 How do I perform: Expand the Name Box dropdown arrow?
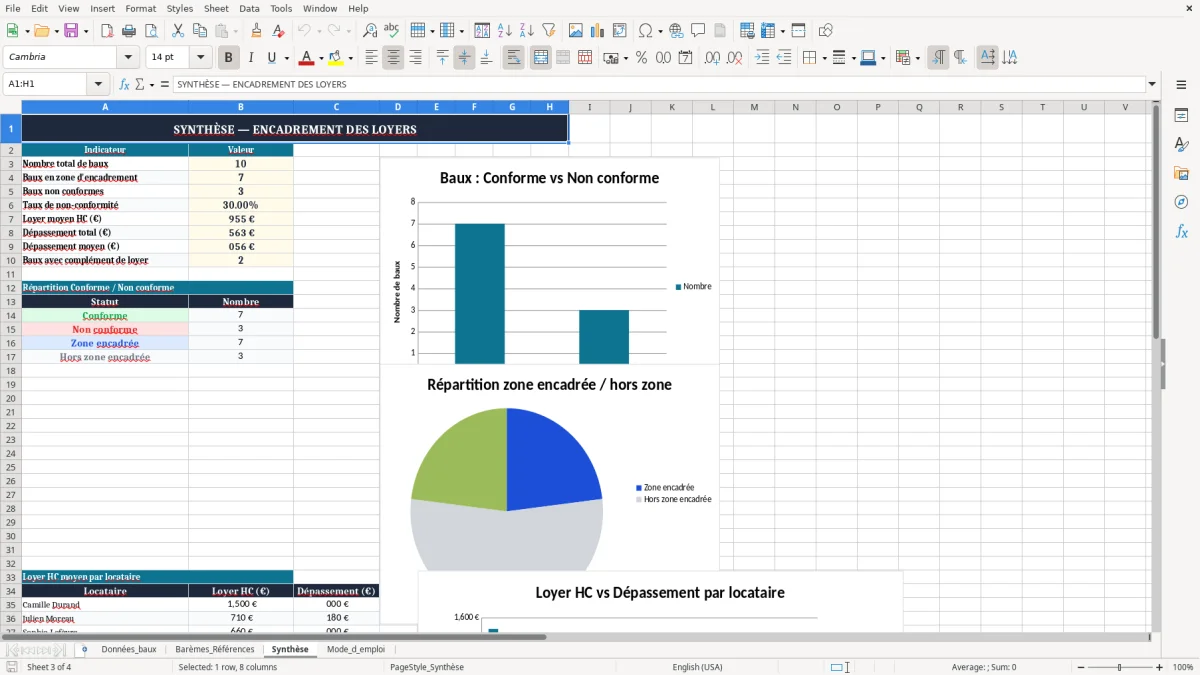98,84
